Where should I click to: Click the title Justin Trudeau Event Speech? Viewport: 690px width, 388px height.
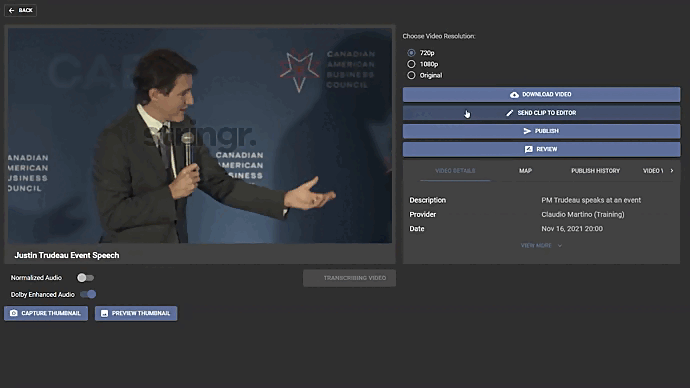(x=67, y=255)
